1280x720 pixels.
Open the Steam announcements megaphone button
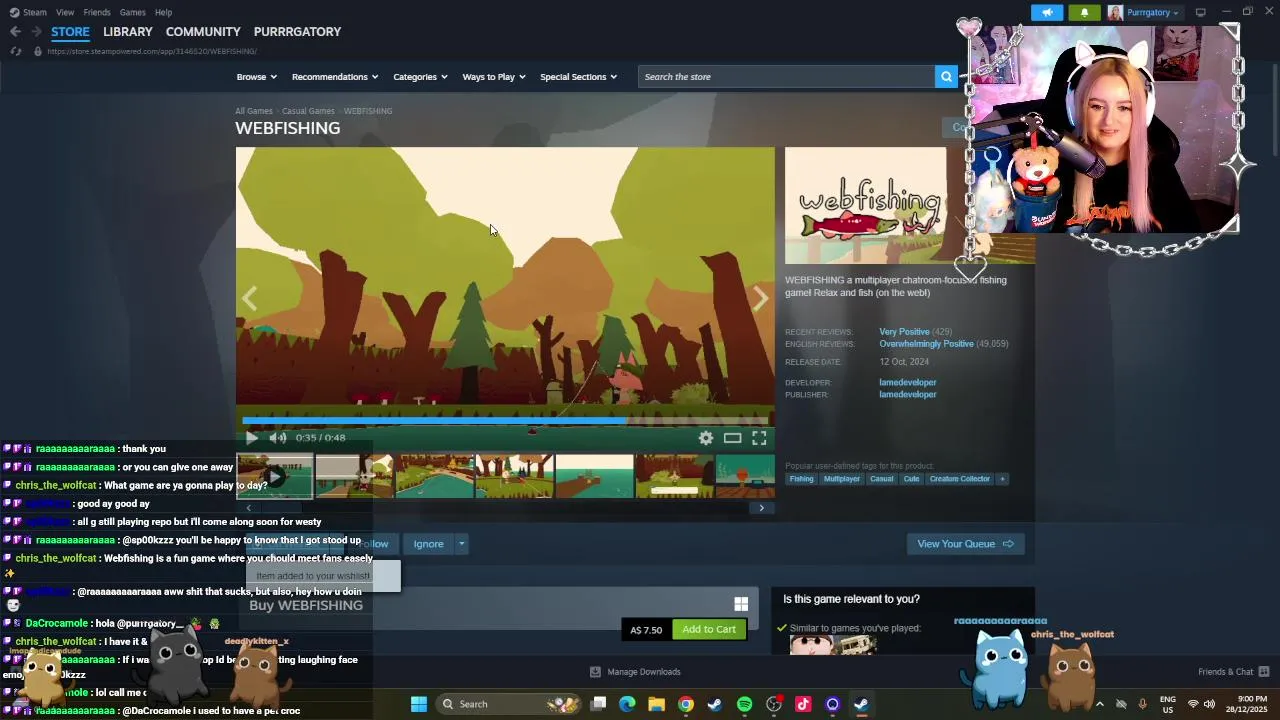tap(1047, 12)
